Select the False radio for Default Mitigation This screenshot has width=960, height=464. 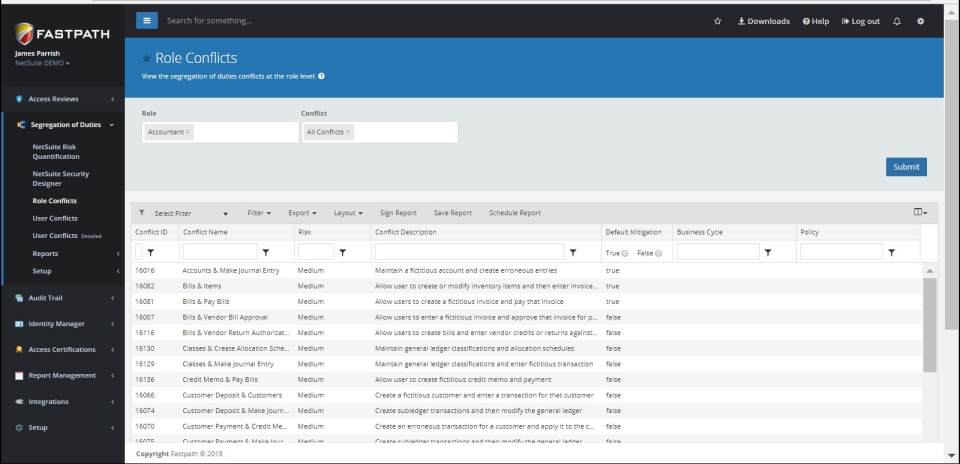point(658,253)
